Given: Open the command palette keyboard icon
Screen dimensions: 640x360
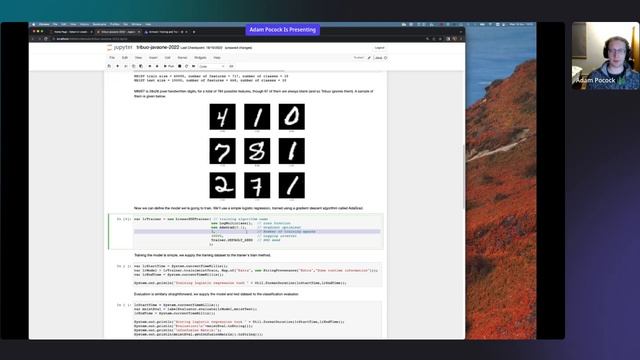Looking at the screenshot, I should point(231,66).
